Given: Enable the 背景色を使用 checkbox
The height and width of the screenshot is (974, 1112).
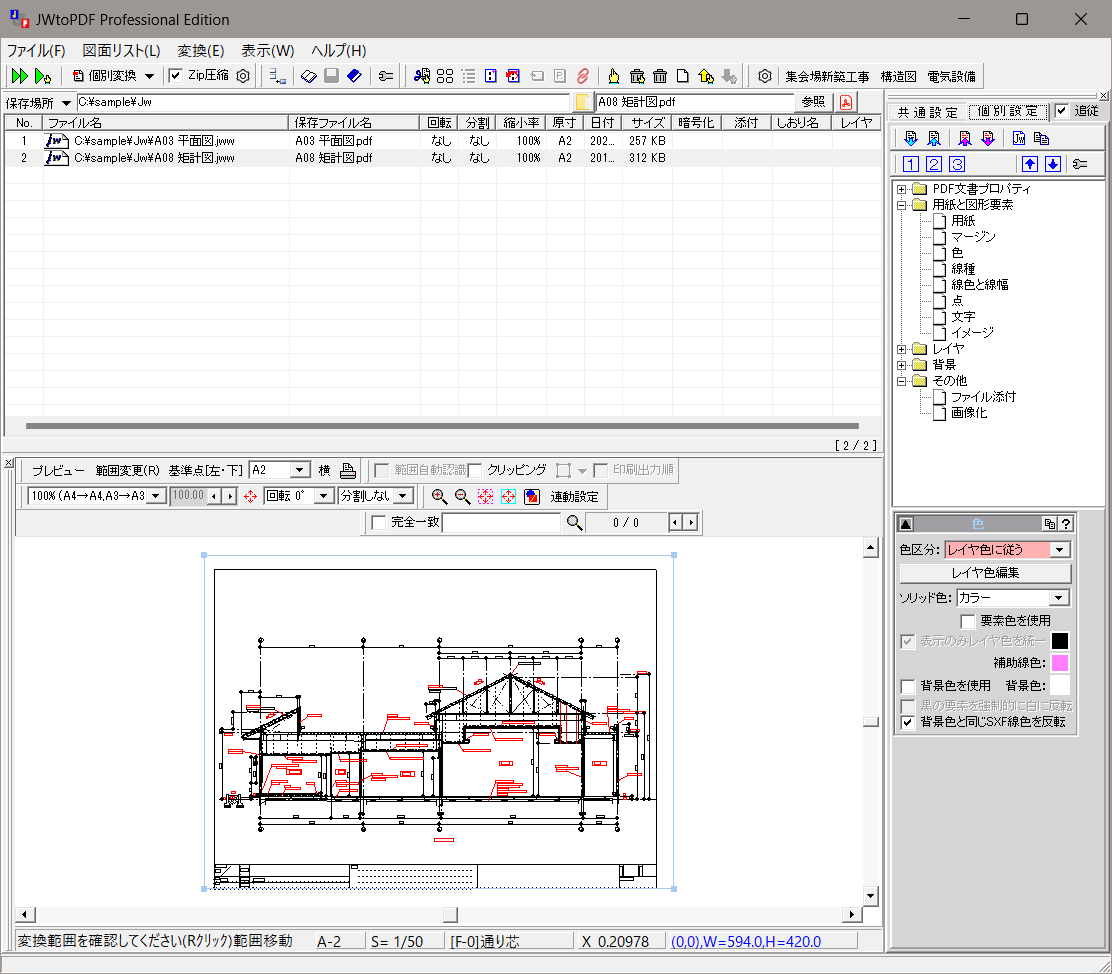Looking at the screenshot, I should point(908,686).
